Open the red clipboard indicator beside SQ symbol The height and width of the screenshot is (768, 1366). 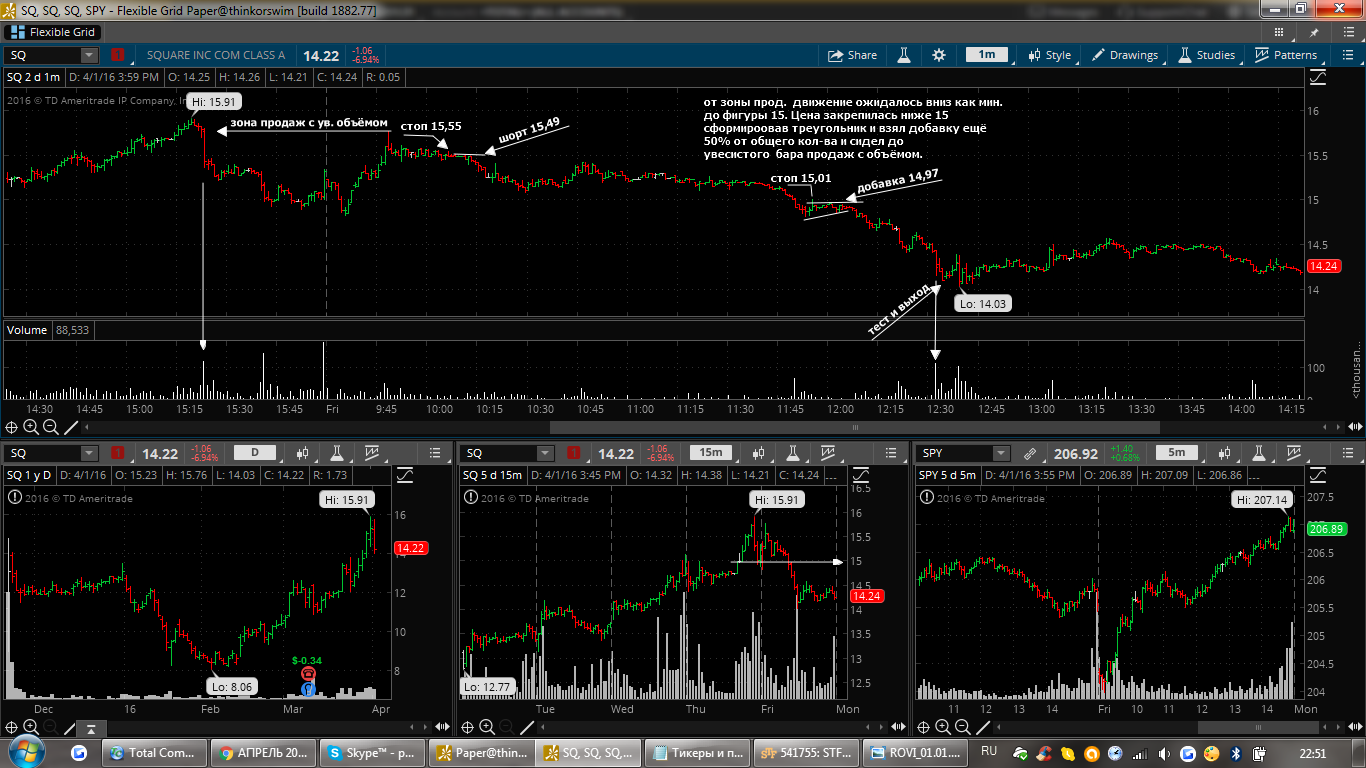[118, 55]
